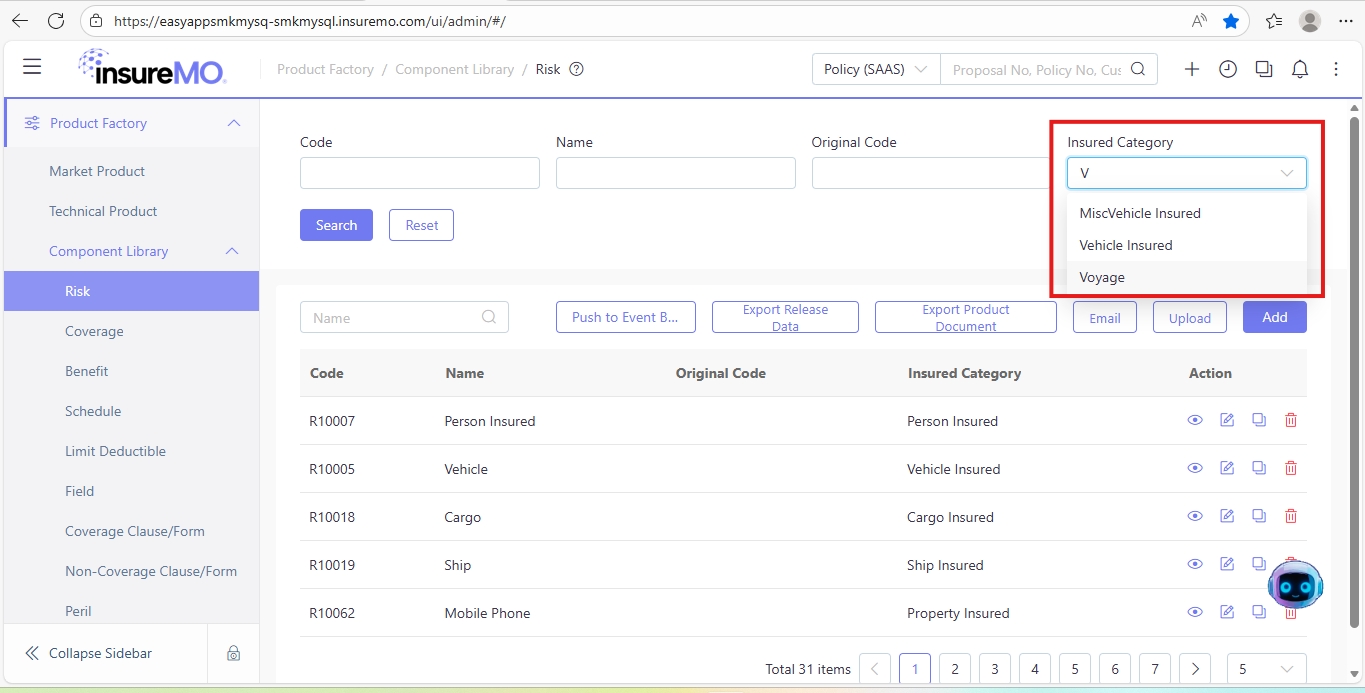The width and height of the screenshot is (1365, 693).
Task: Delete the Person Insured risk row
Action: pos(1291,420)
